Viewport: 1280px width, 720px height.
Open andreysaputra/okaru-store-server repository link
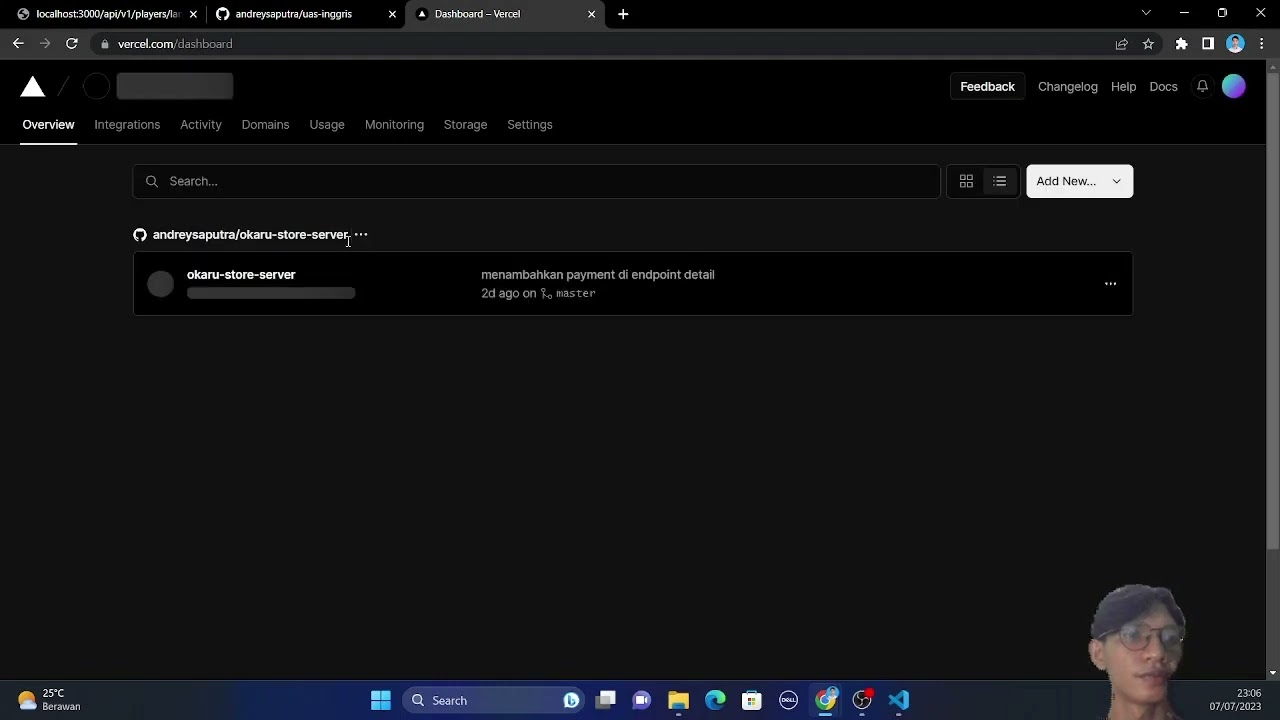pyautogui.click(x=250, y=235)
